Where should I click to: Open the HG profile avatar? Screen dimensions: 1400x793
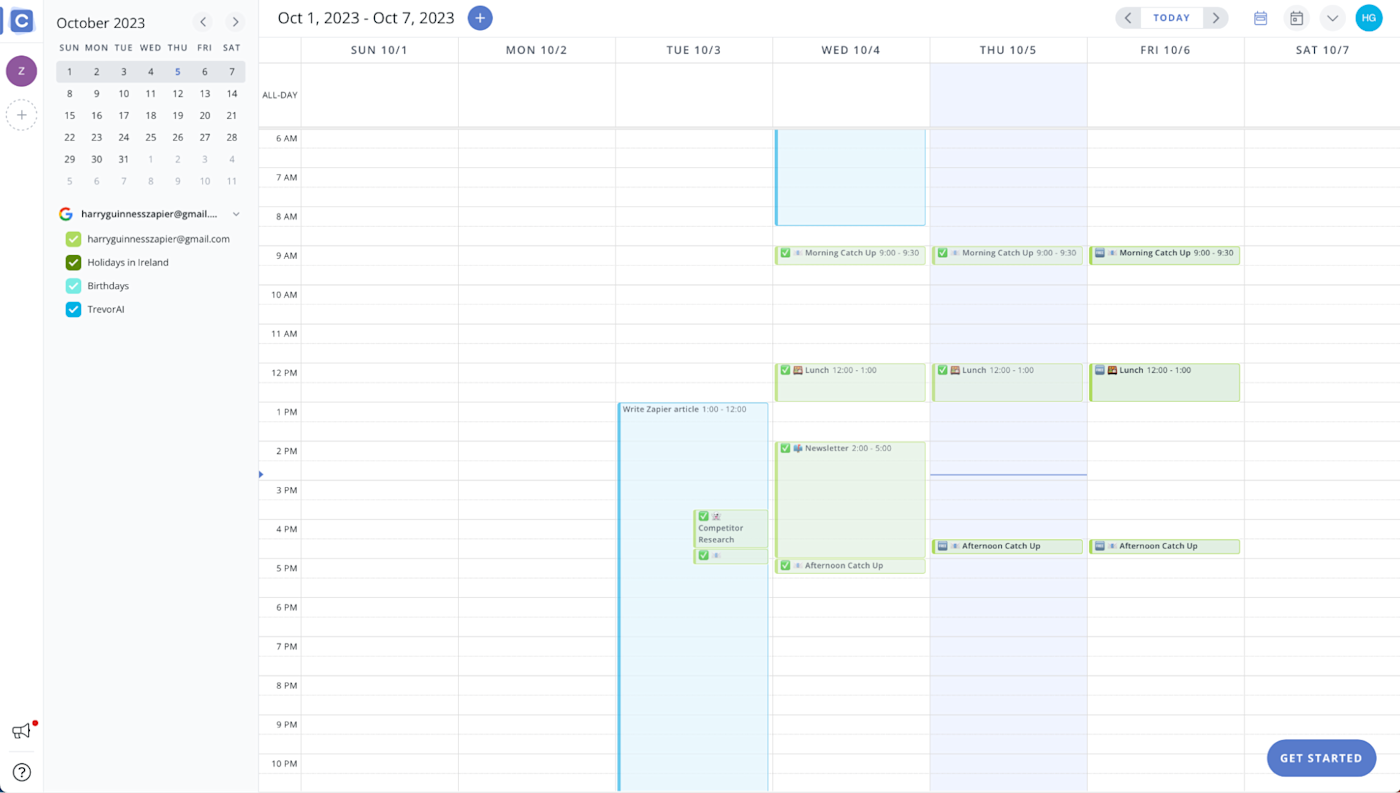(x=1369, y=18)
